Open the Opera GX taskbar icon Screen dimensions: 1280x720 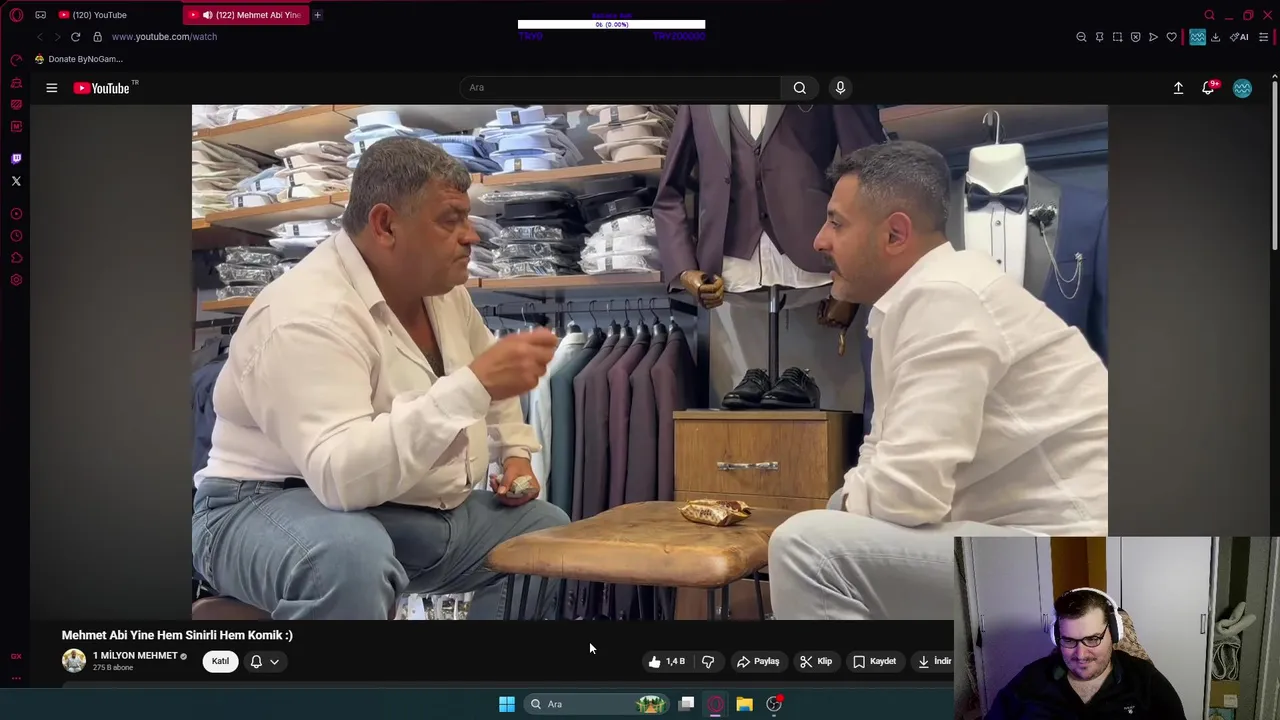point(716,704)
